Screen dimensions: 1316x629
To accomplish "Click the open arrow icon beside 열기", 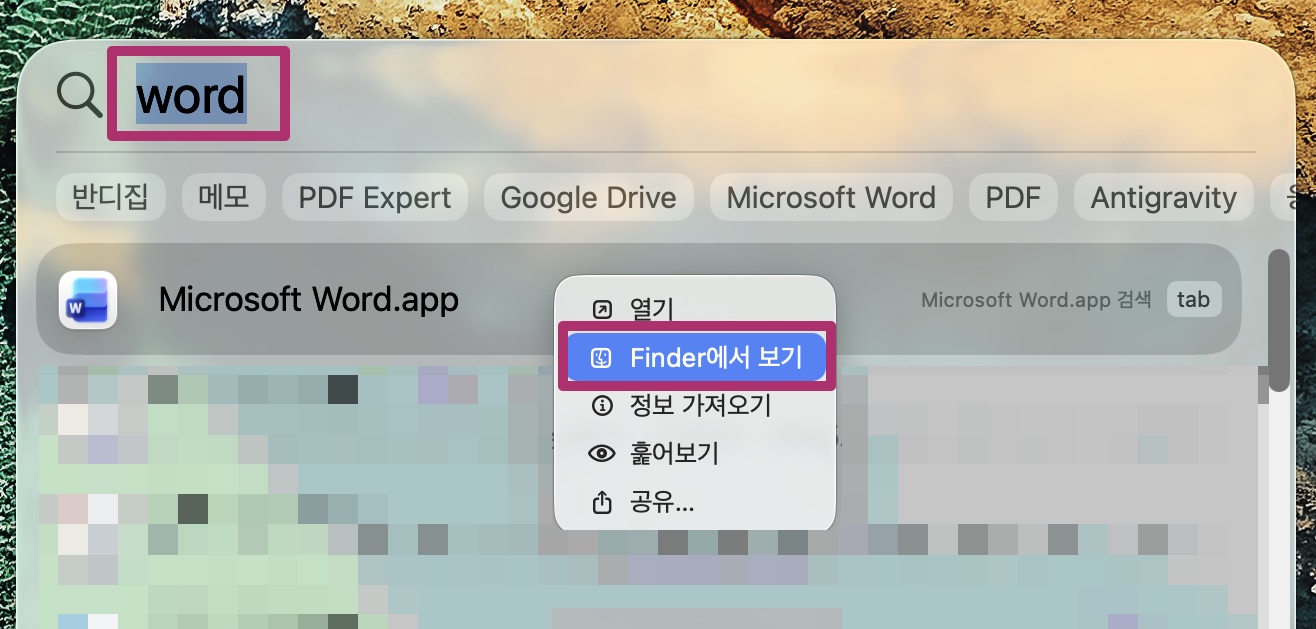I will pos(600,309).
